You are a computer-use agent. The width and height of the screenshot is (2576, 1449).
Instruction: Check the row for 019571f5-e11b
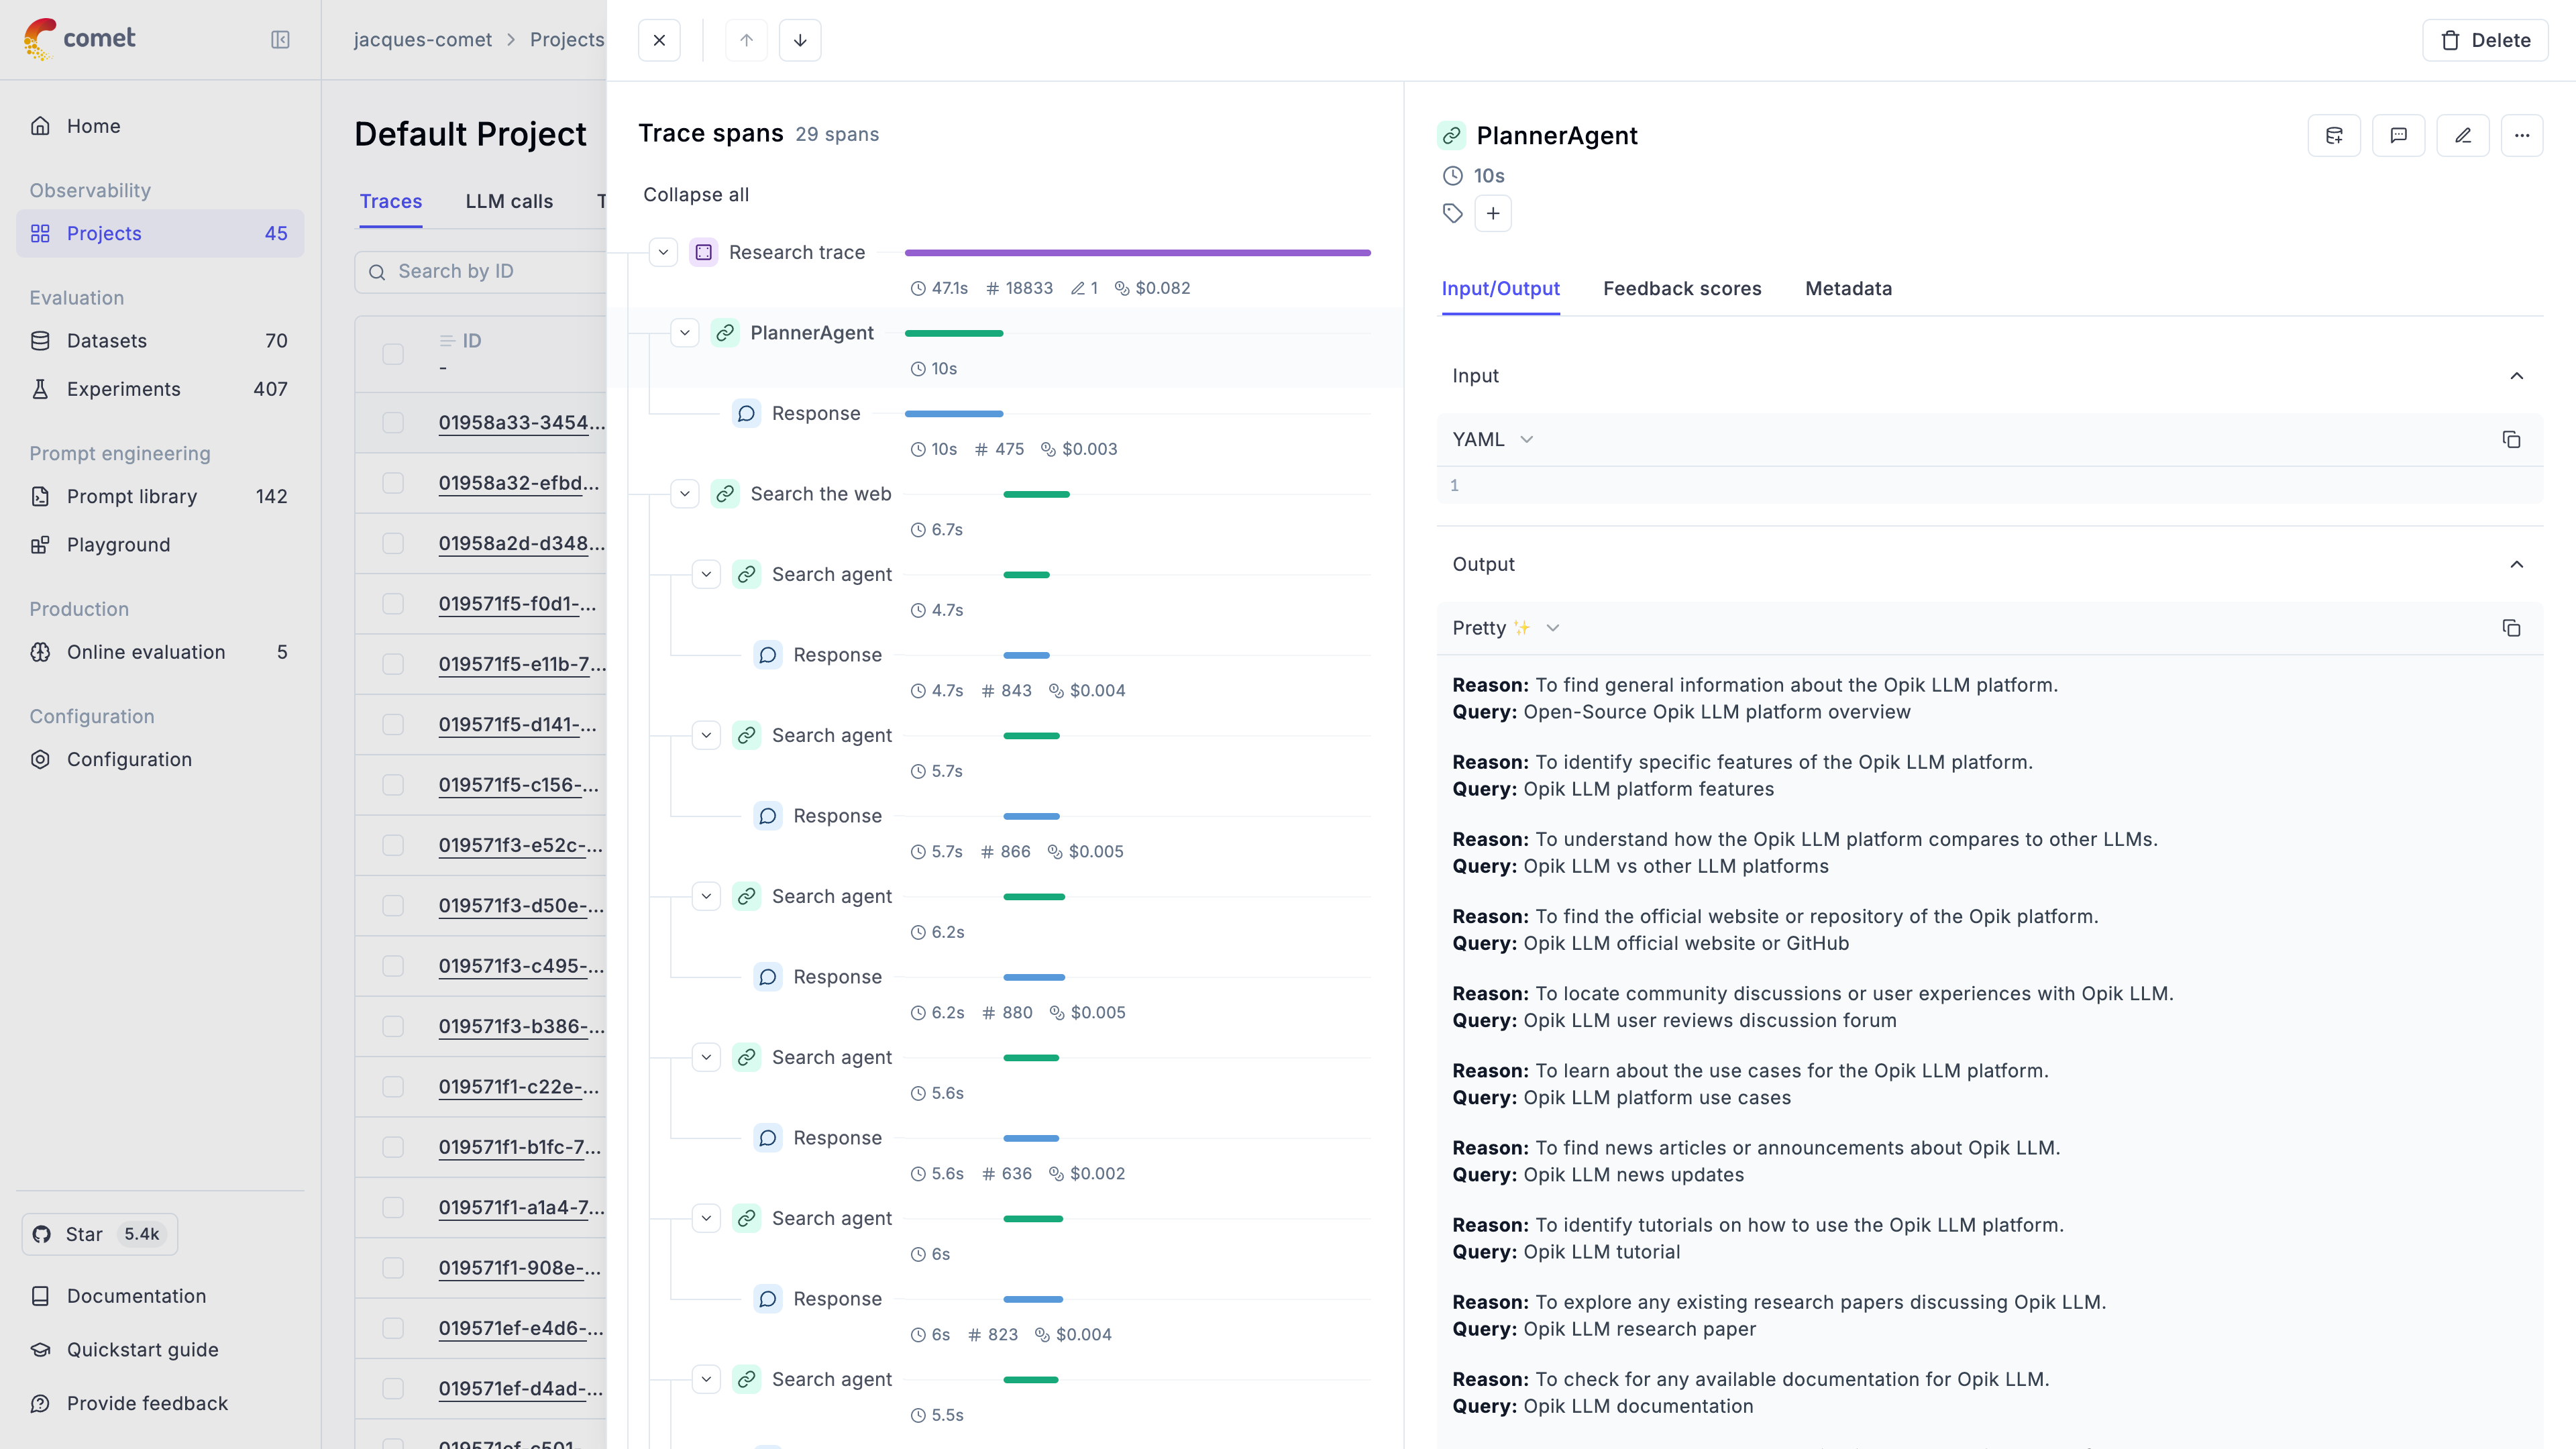pos(393,664)
